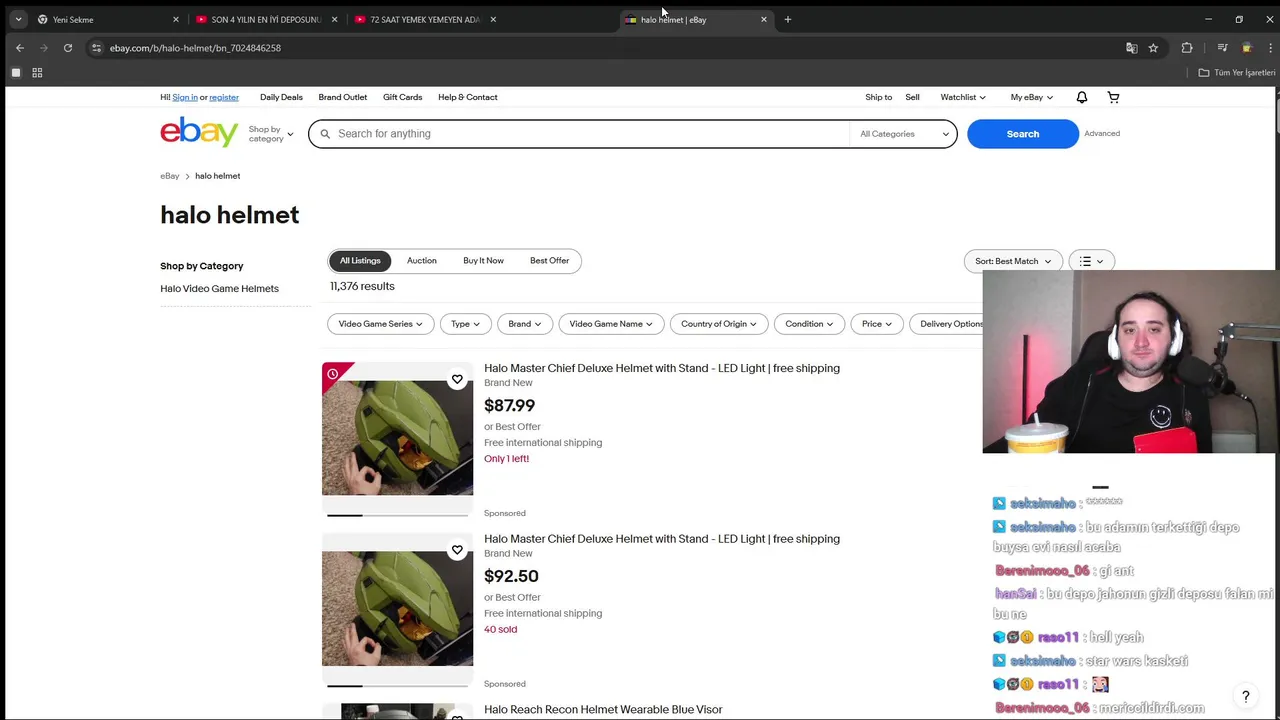Open Help & Contact
Viewport: 1280px width, 720px height.
pos(468,97)
